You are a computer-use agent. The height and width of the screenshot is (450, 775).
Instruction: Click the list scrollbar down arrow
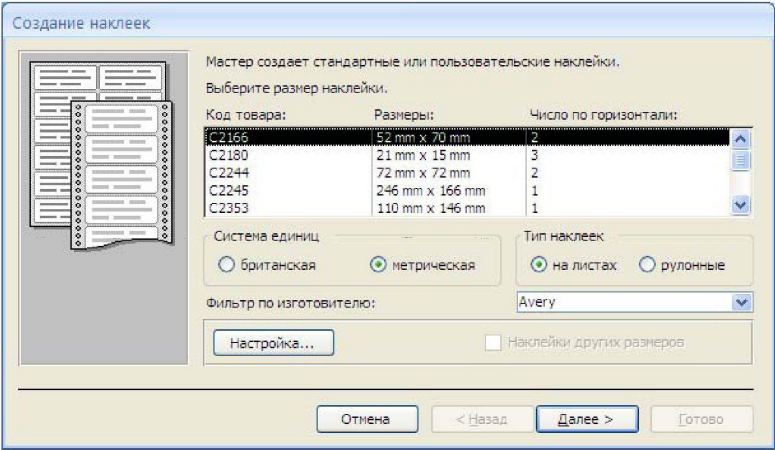[x=740, y=204]
